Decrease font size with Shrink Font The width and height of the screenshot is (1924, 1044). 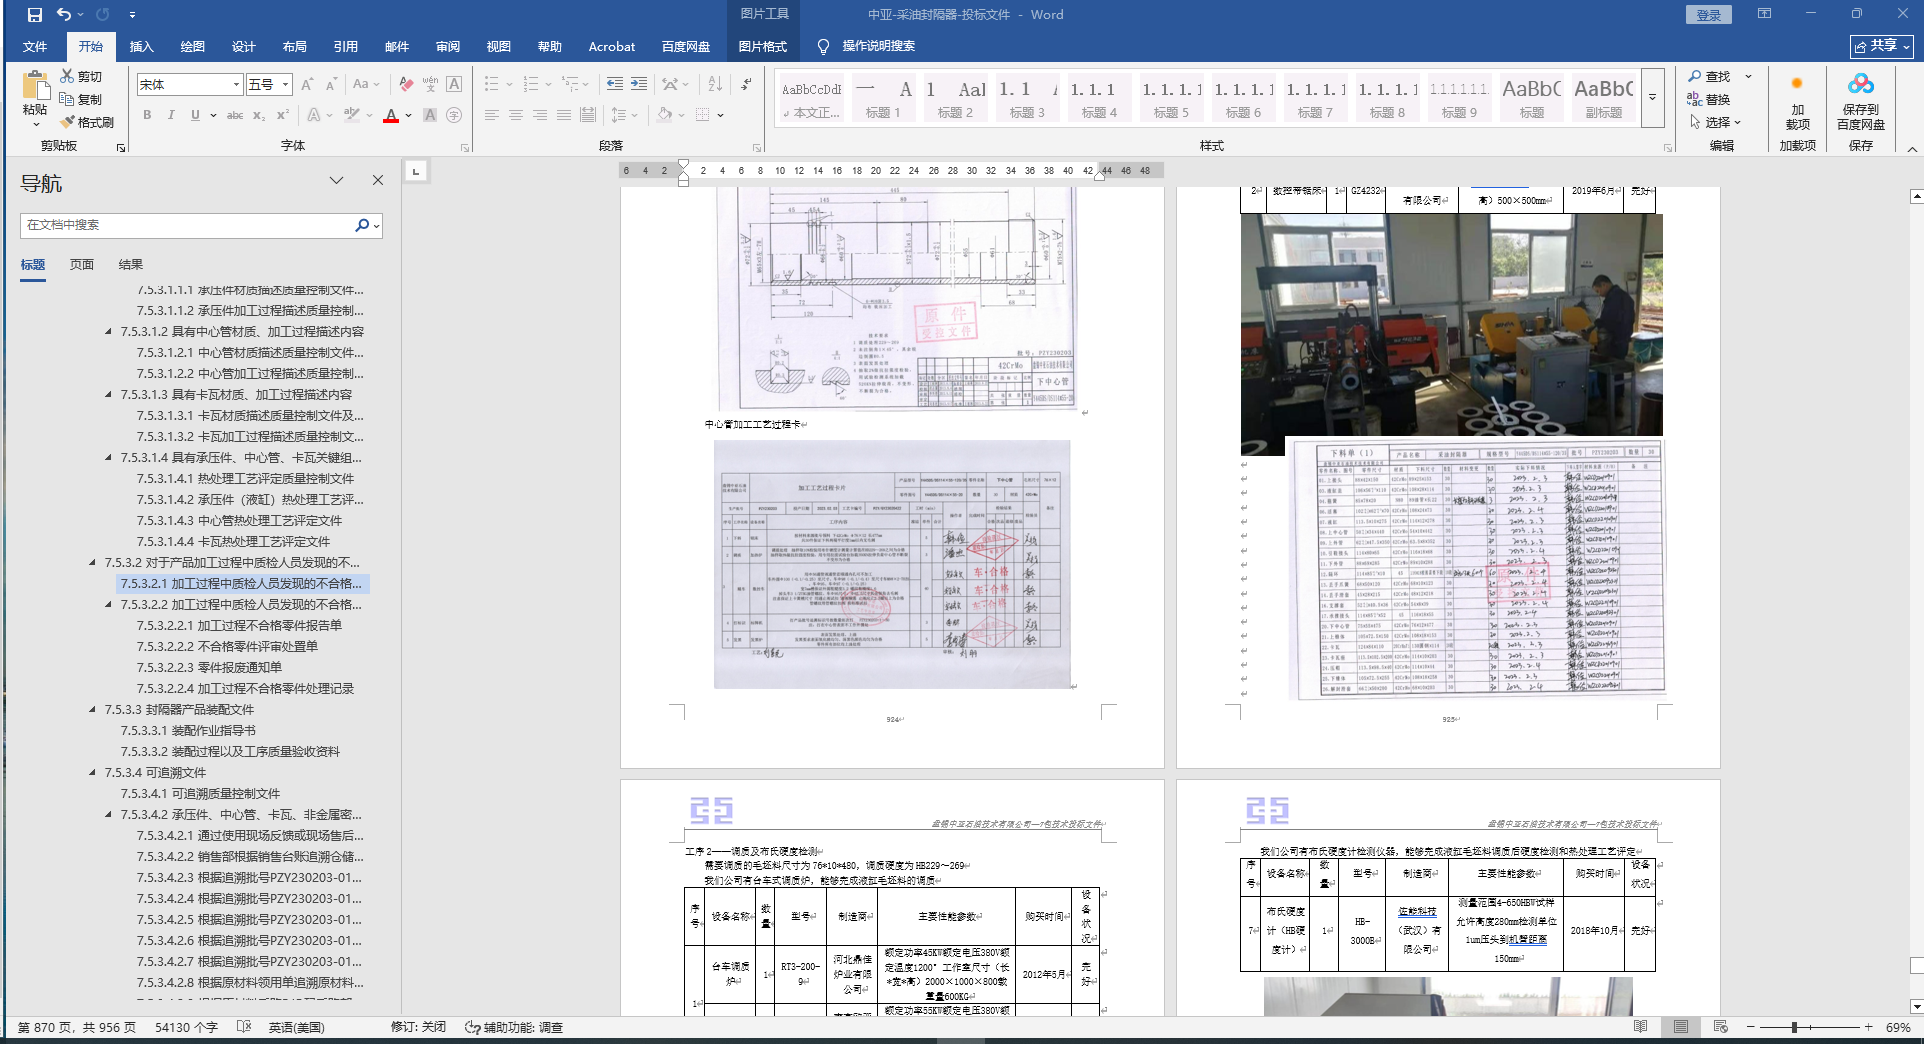[x=329, y=85]
